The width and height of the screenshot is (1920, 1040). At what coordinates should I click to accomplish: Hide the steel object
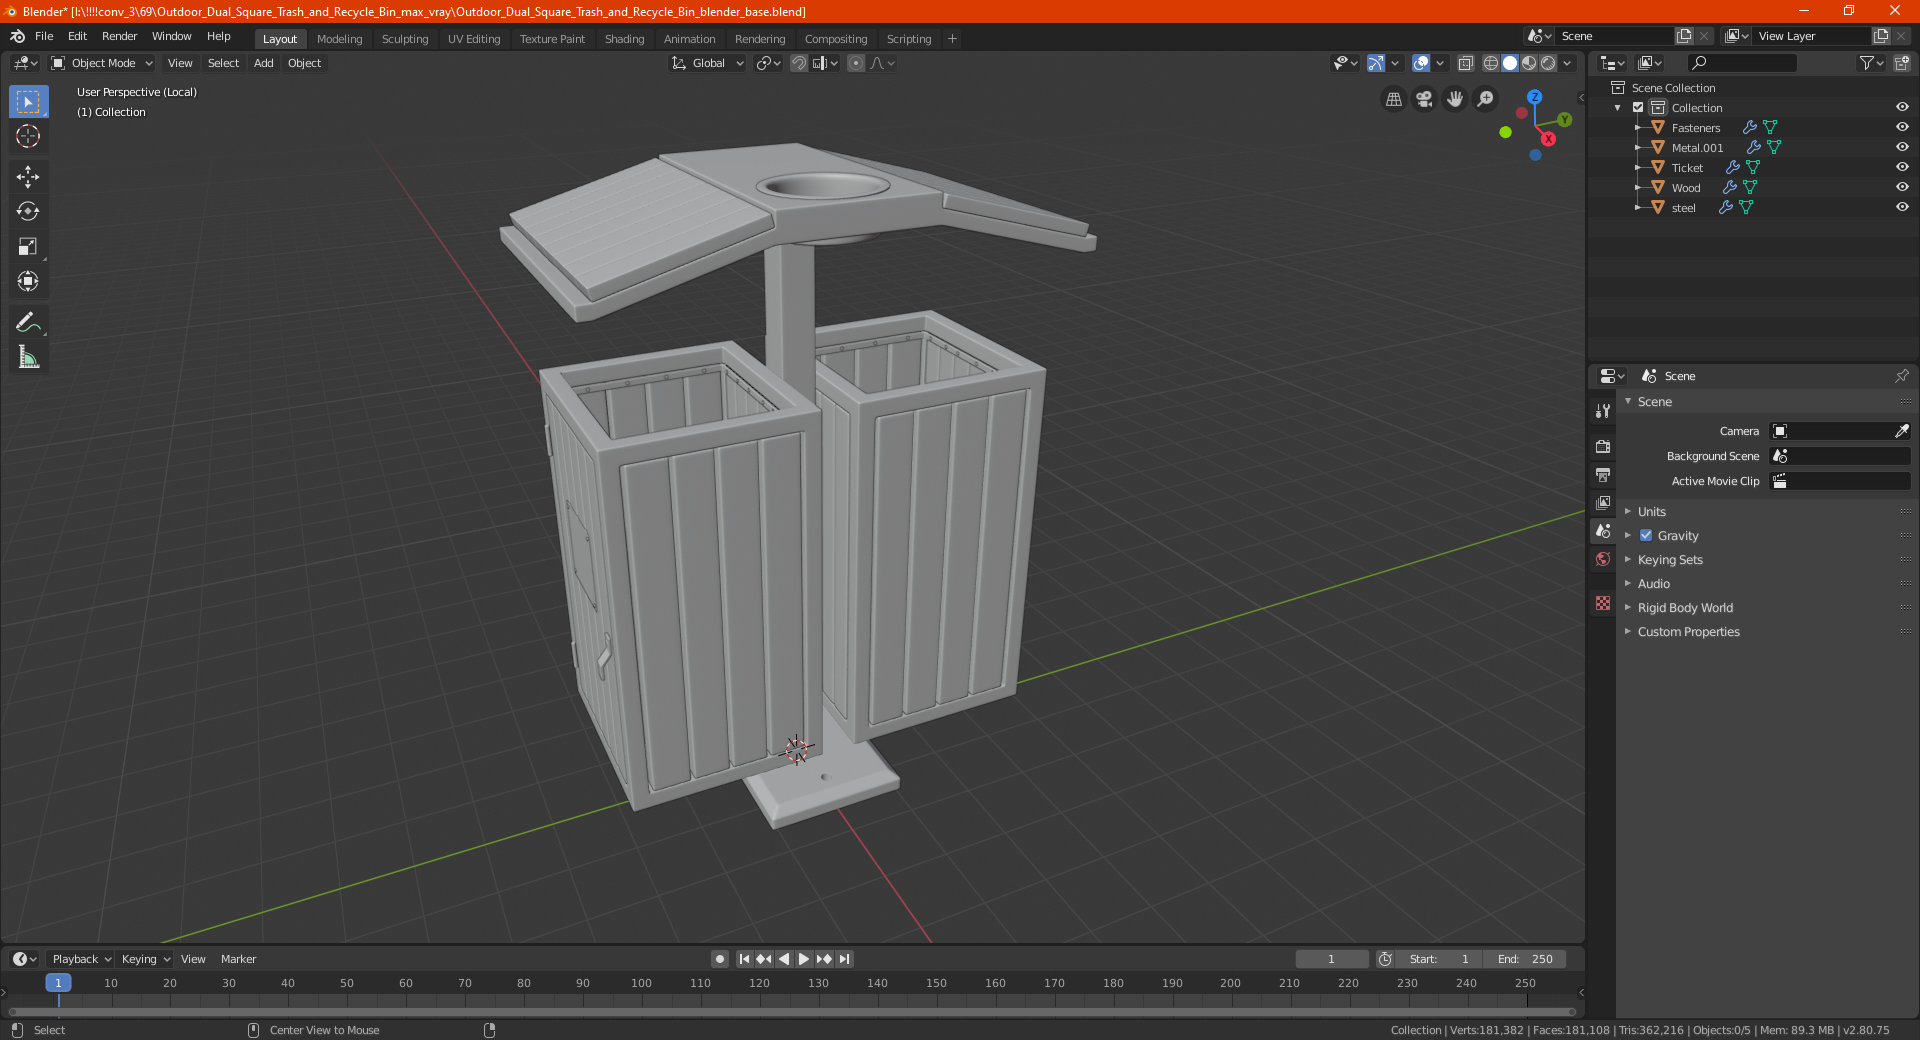pos(1902,207)
